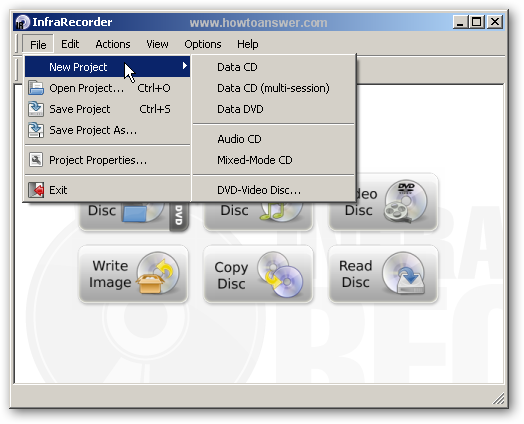The width and height of the screenshot is (524, 424).
Task: Open the View menu
Action: [x=157, y=44]
